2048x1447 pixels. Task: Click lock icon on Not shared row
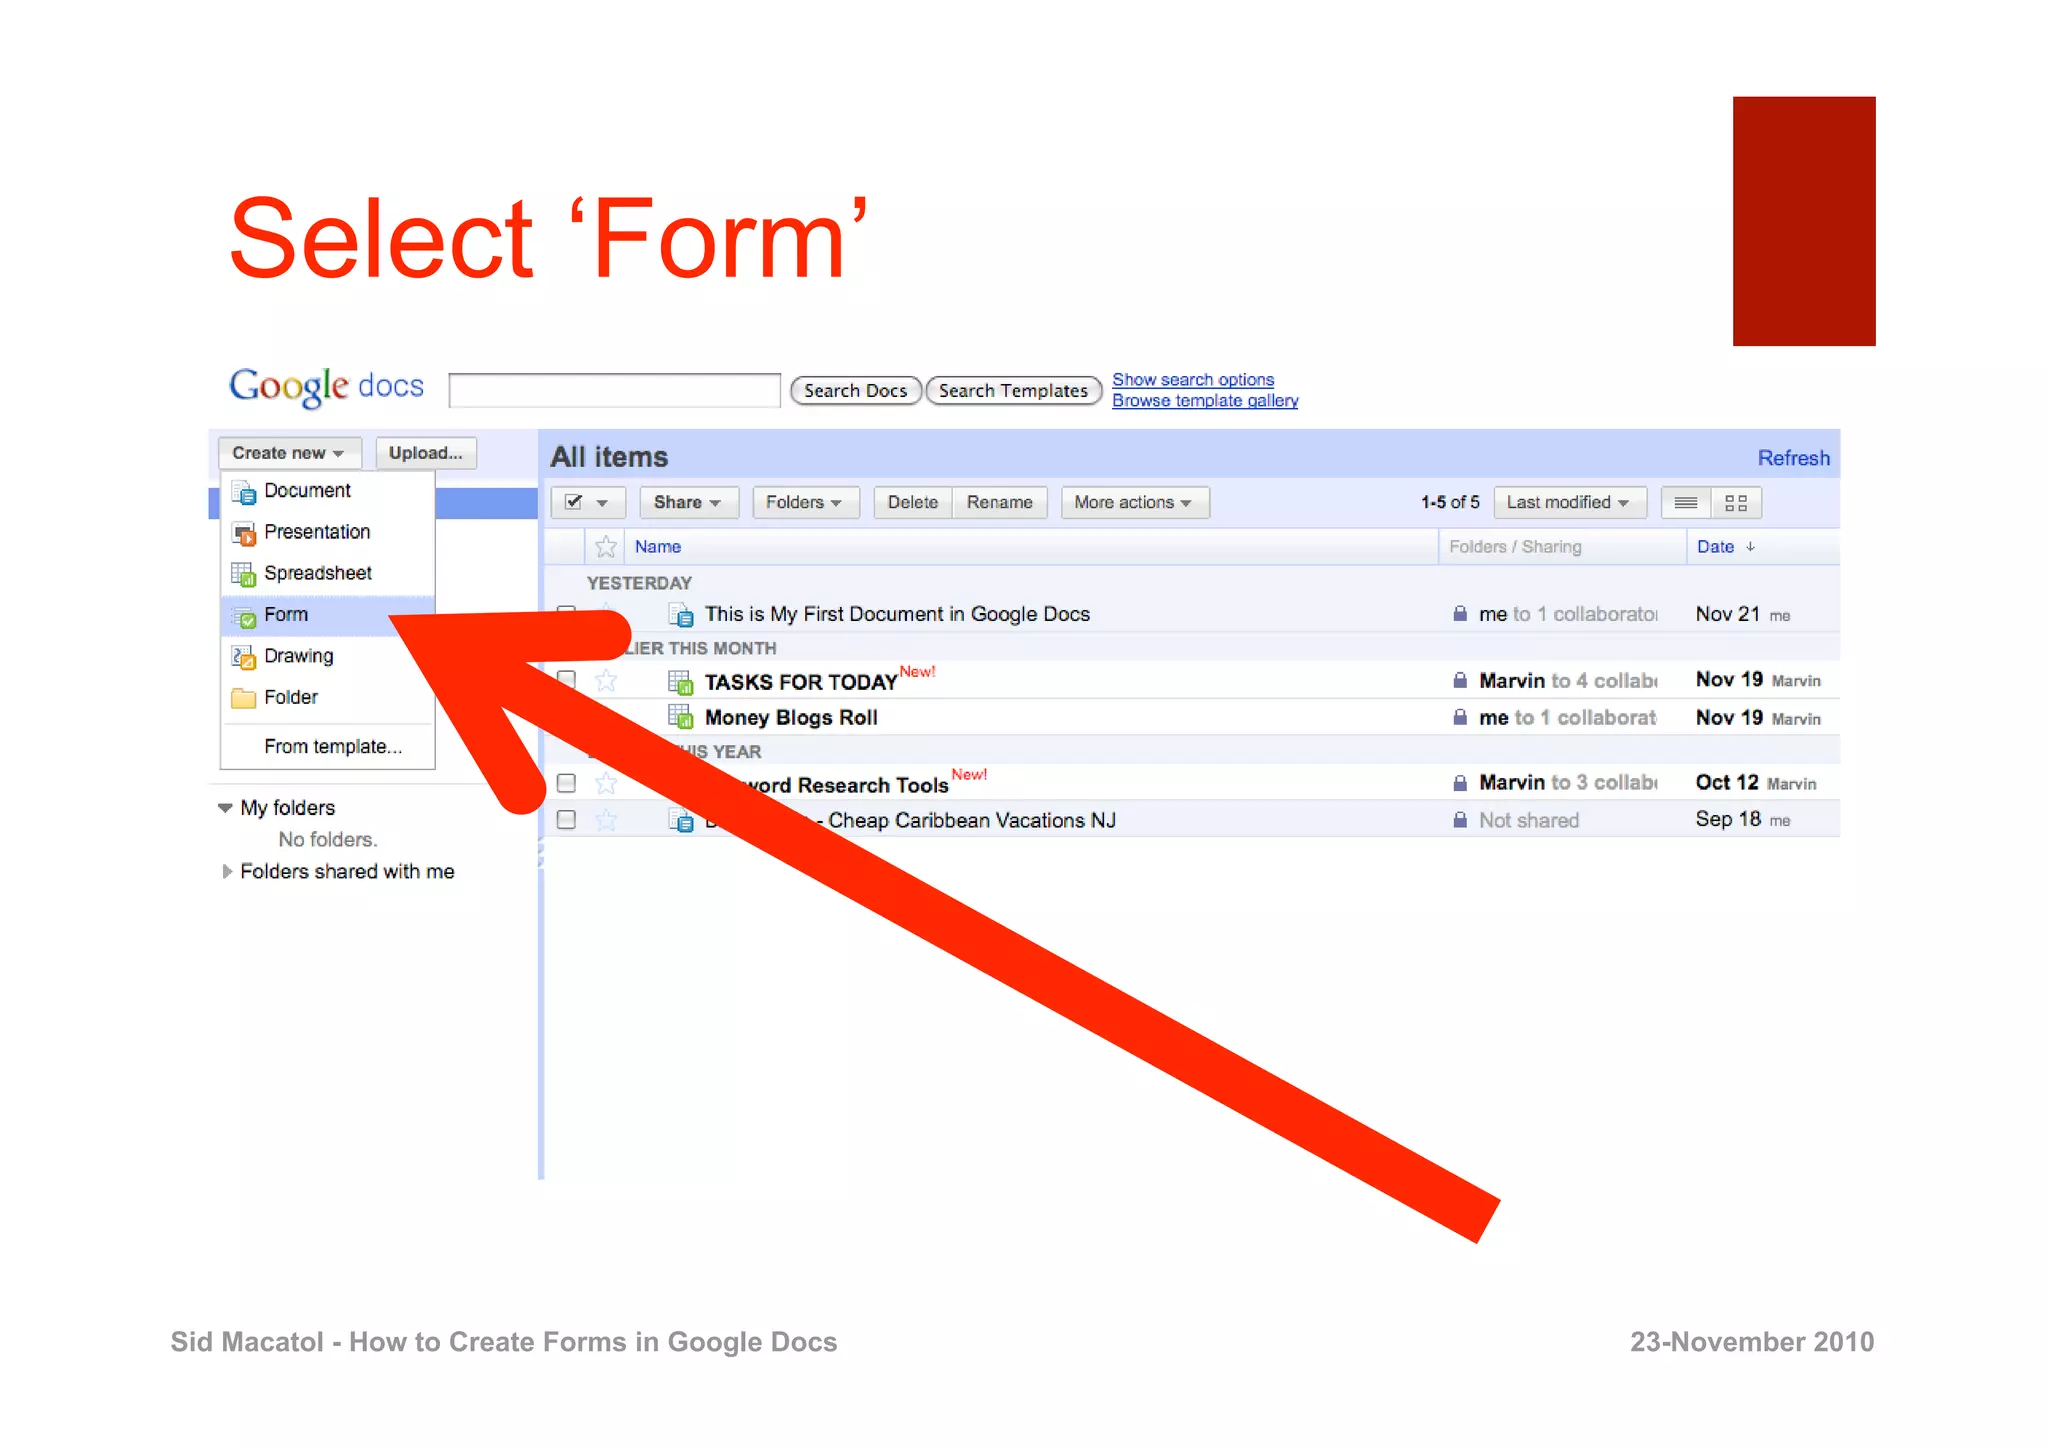pos(1460,820)
